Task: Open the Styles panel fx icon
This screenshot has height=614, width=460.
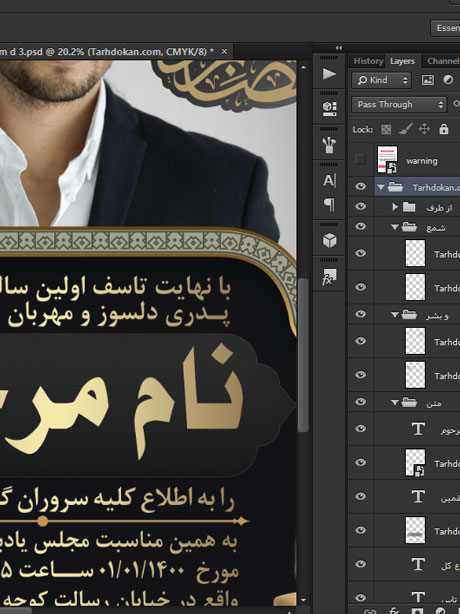Action: click(329, 276)
